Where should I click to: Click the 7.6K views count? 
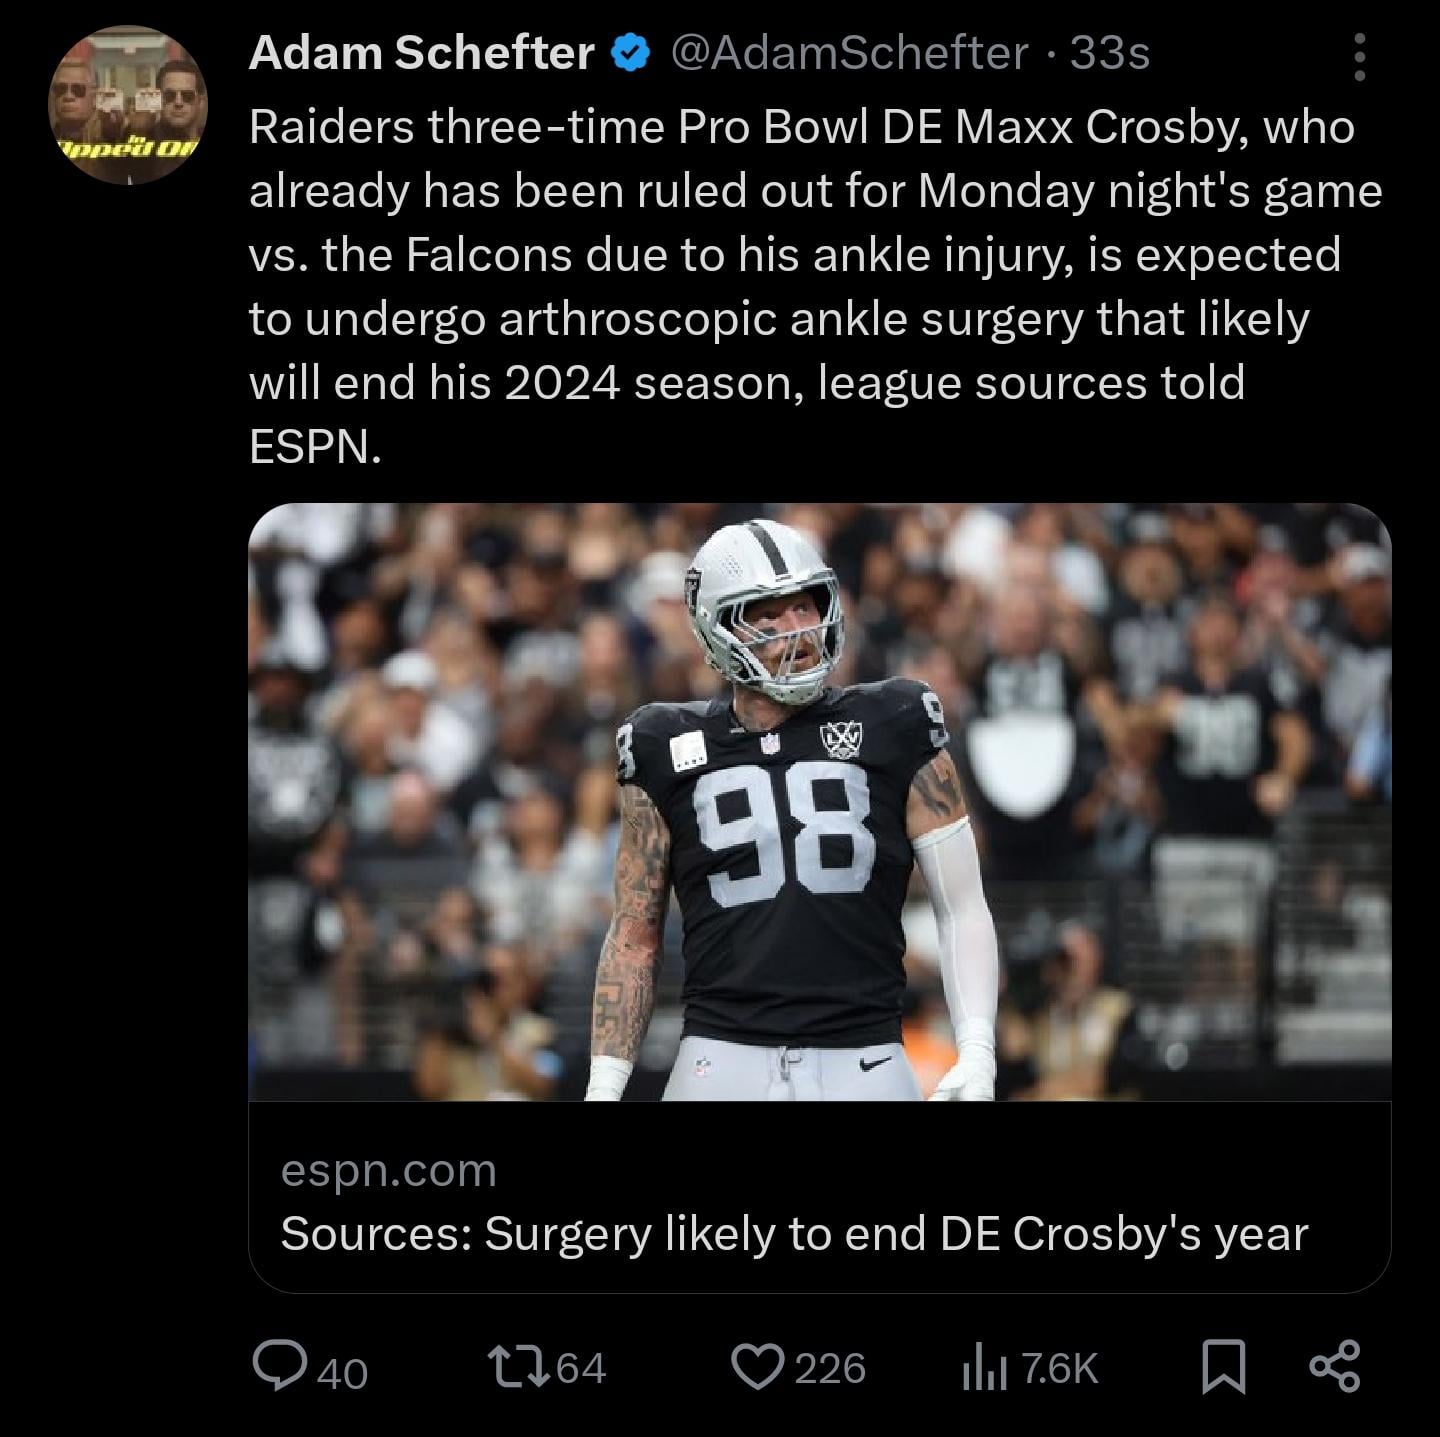click(x=1060, y=1368)
